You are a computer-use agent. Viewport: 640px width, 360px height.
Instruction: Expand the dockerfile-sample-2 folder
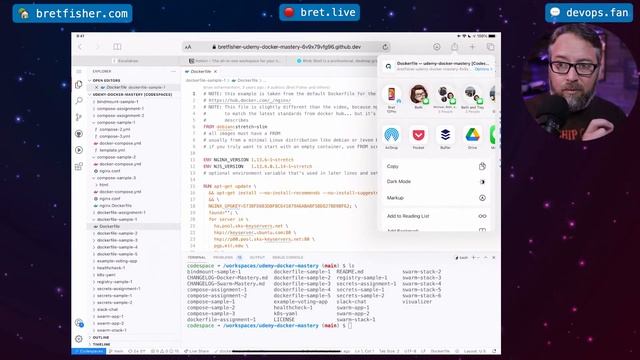117,233
